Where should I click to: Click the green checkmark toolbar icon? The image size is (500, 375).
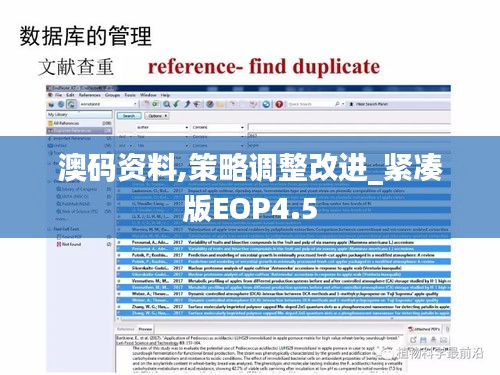[176, 104]
